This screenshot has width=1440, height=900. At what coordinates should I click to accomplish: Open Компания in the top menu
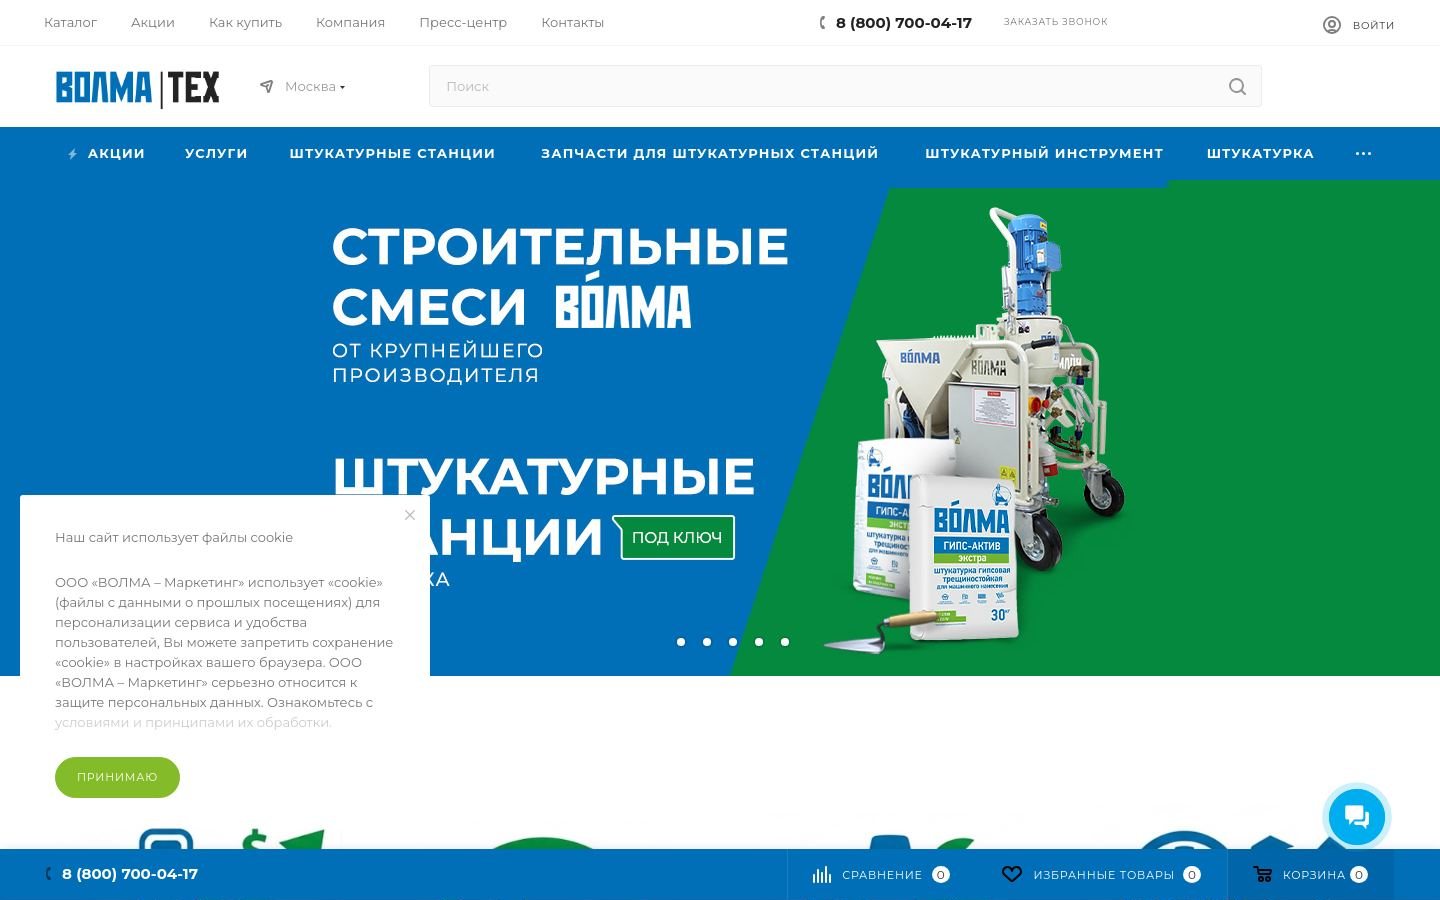pos(350,22)
